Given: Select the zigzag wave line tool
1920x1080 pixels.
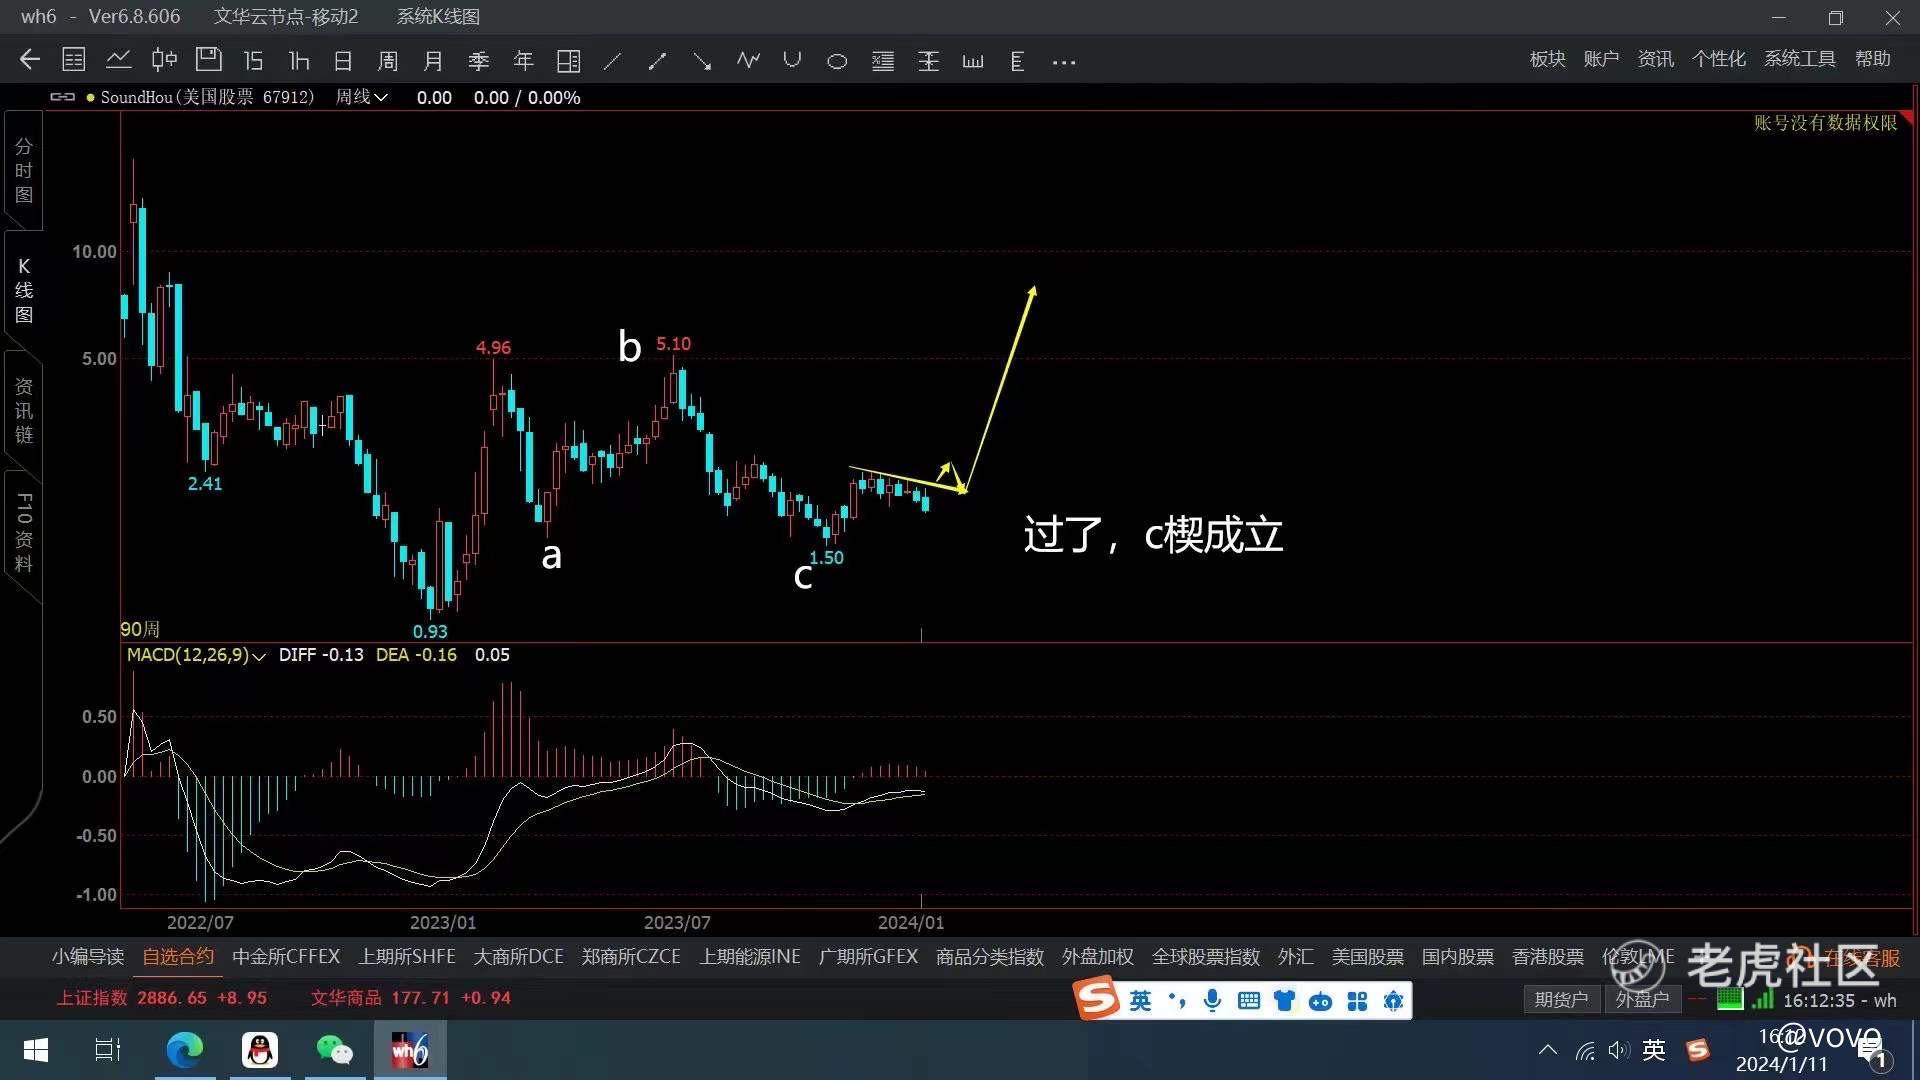Looking at the screenshot, I should pyautogui.click(x=747, y=61).
